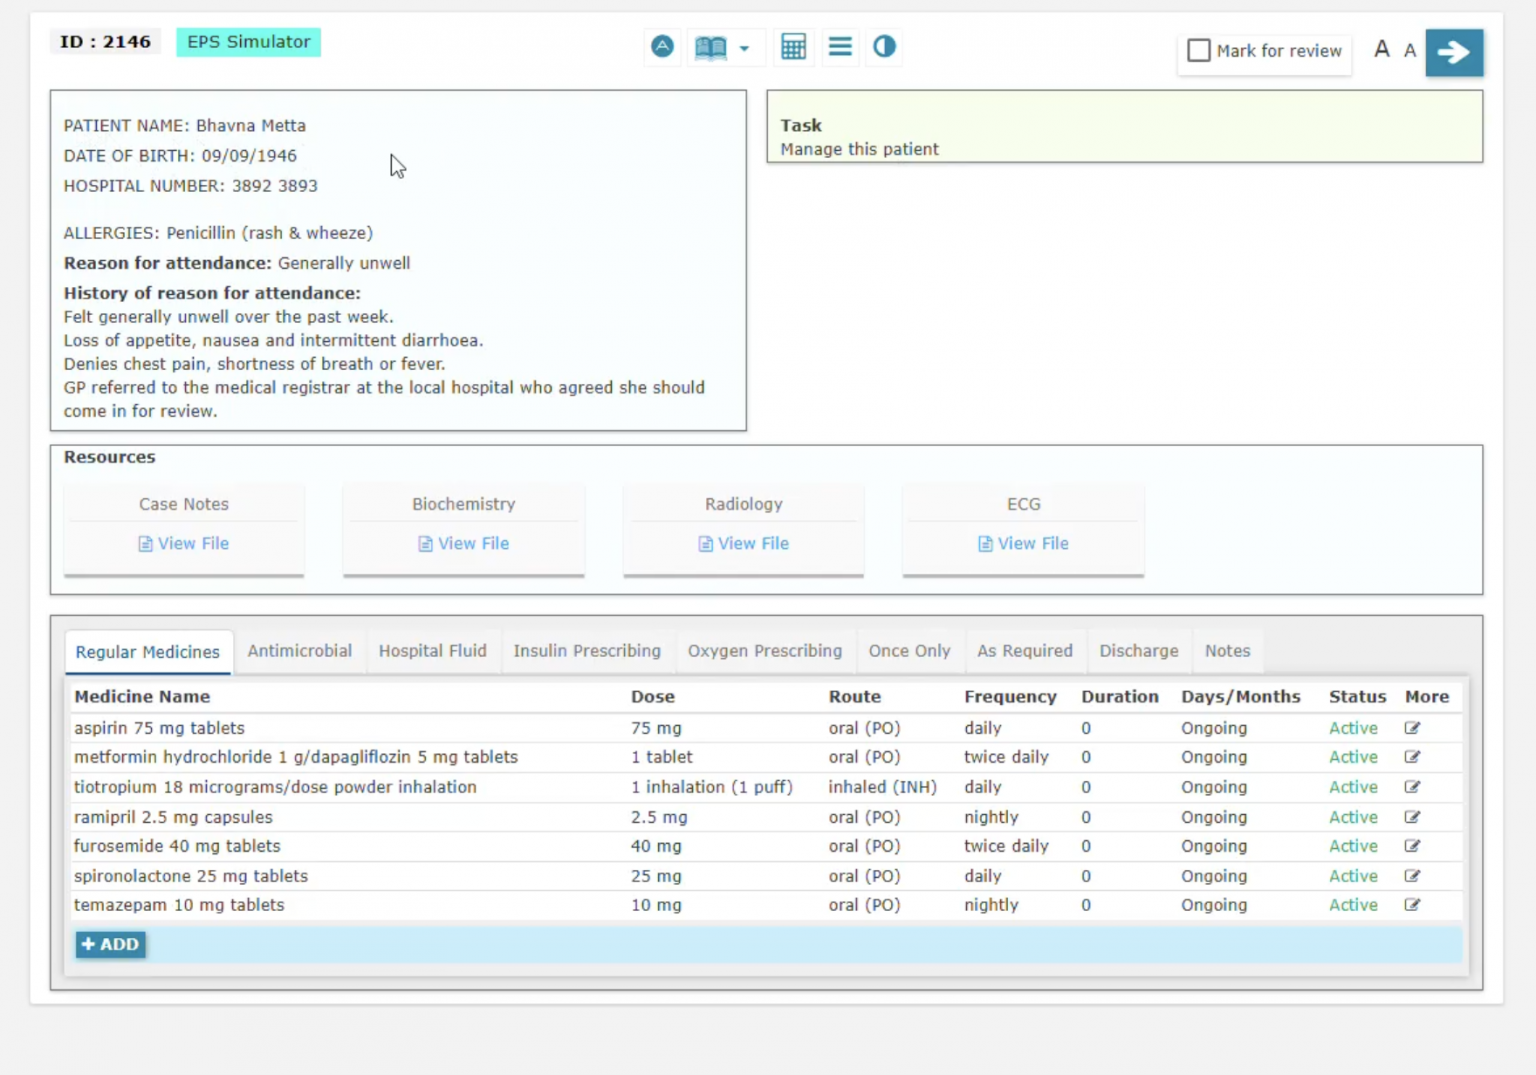Edit ramipril 2.5 mg using its pencil icon
1536x1075 pixels.
(1412, 817)
